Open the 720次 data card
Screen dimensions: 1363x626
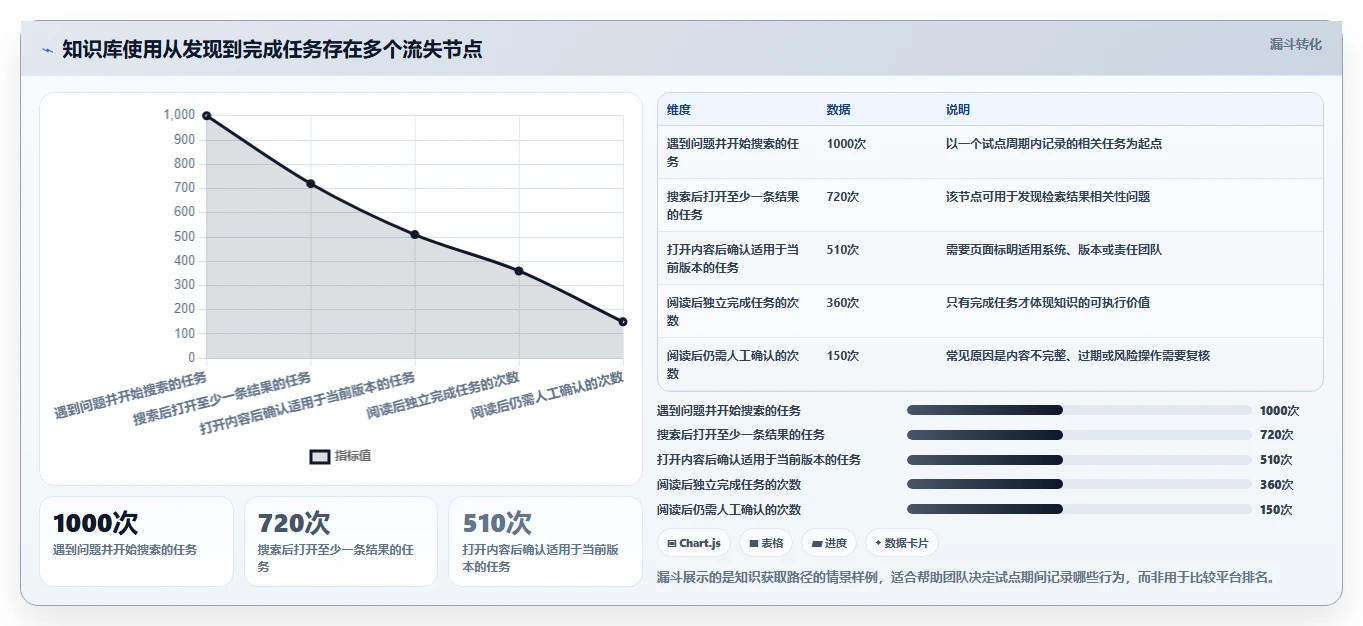(341, 541)
